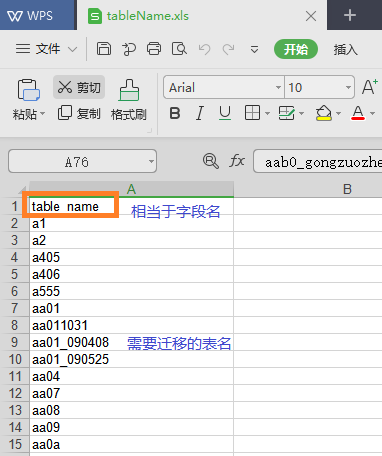Select the cell with value a1
This screenshot has width=382, height=456.
pyautogui.click(x=131, y=223)
